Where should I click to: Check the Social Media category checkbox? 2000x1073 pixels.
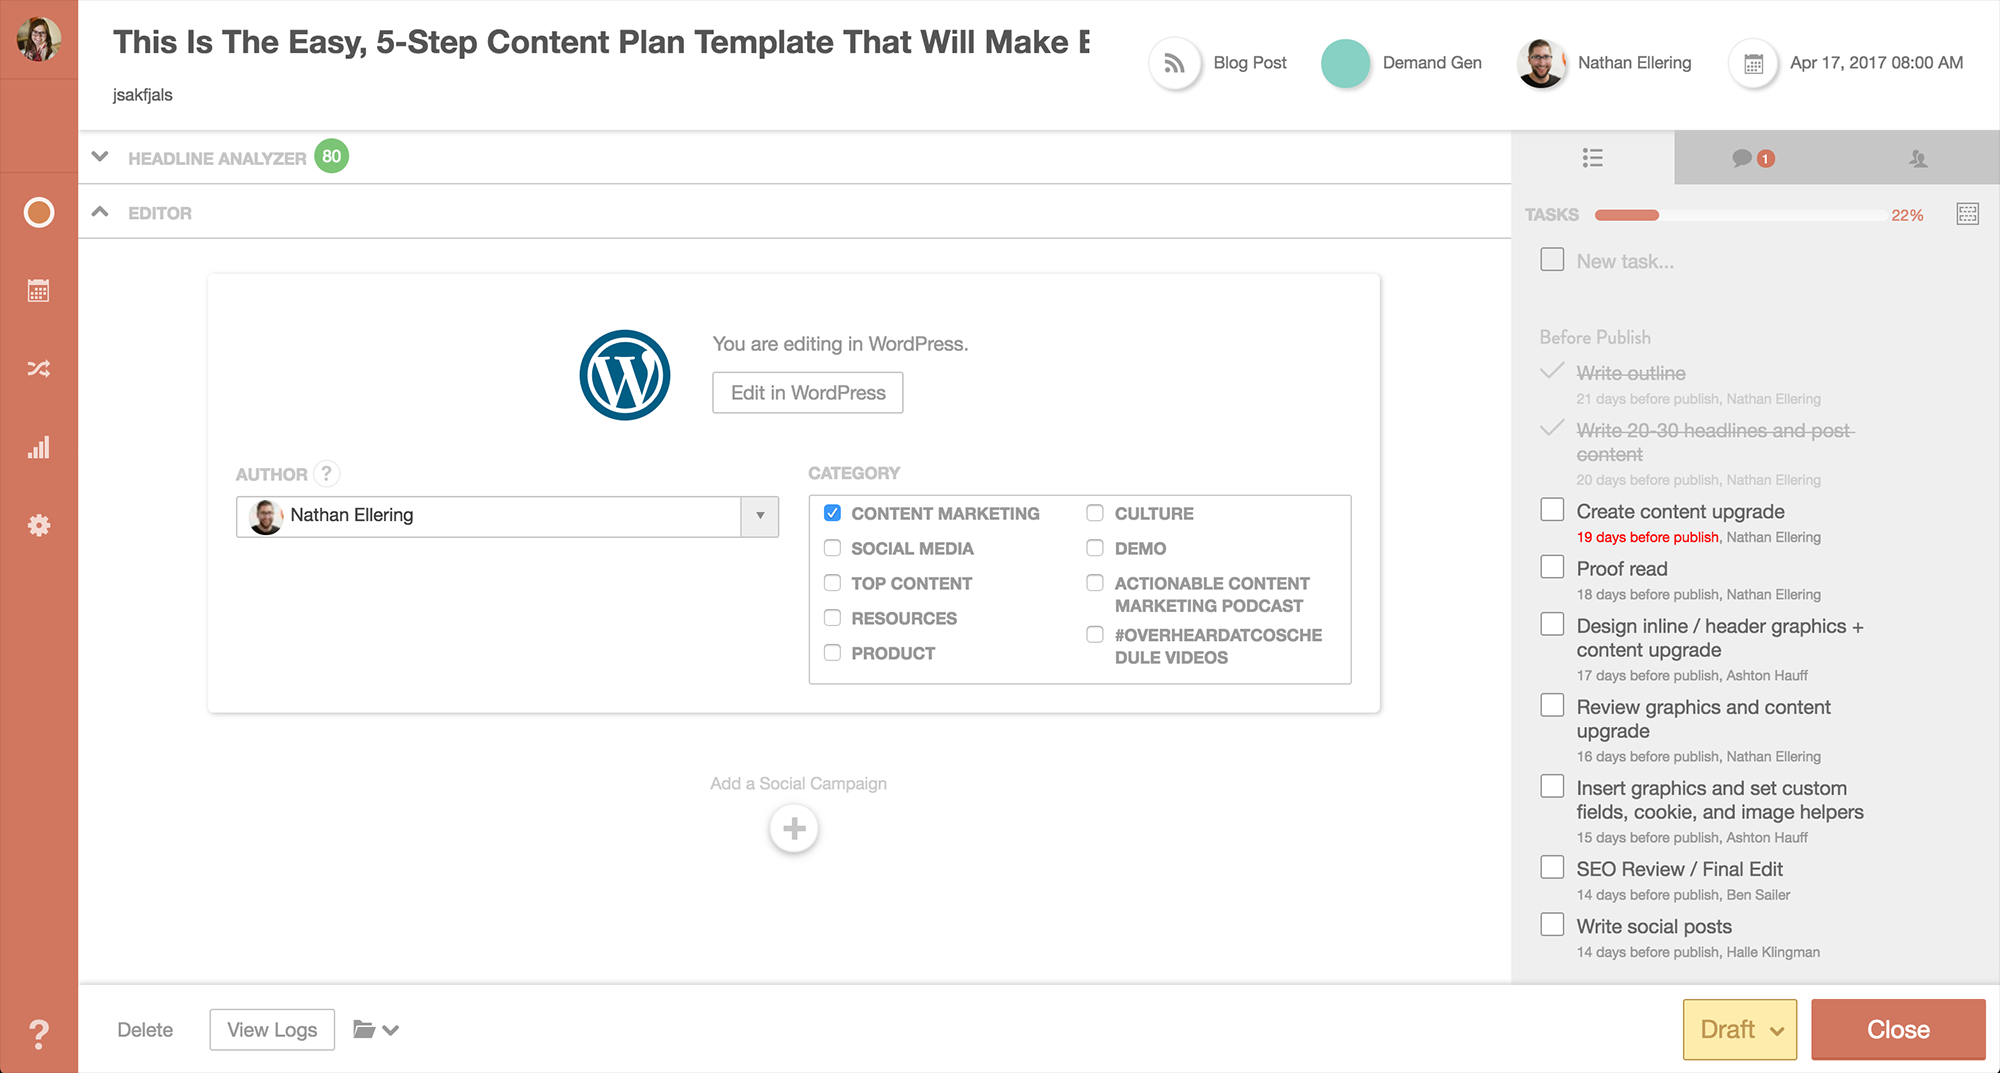832,548
